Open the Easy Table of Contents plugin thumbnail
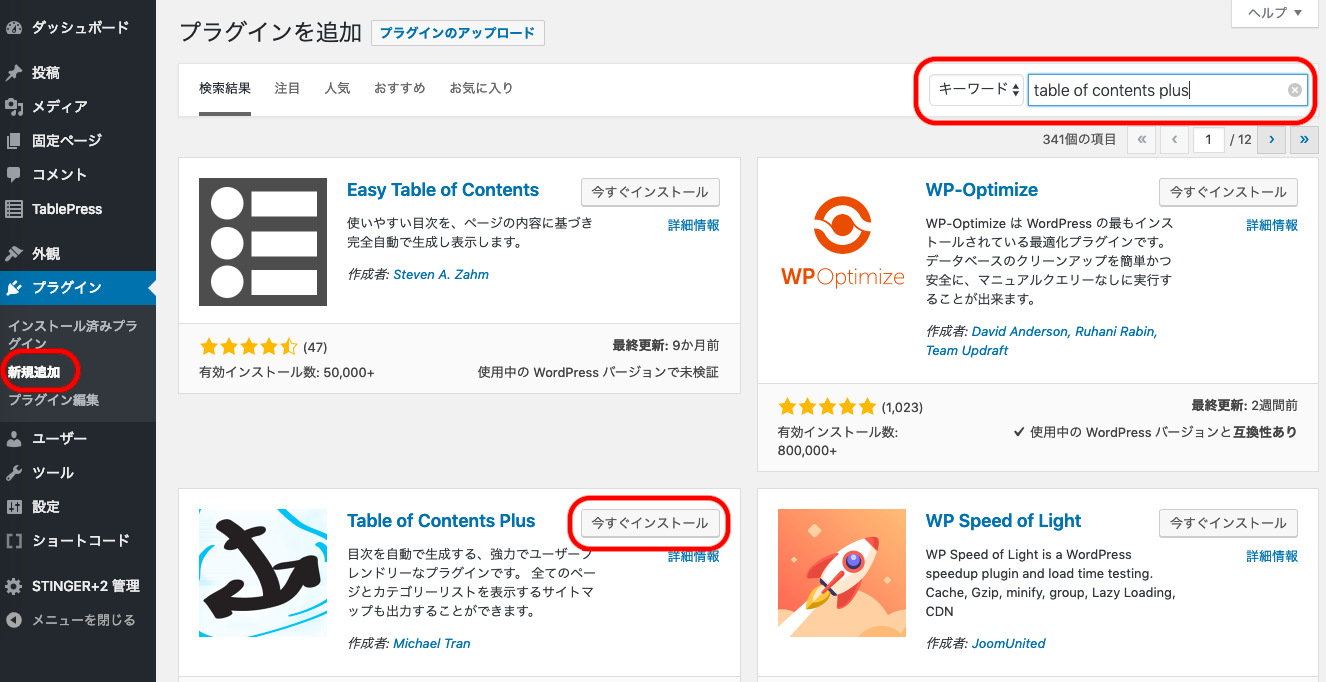Image resolution: width=1326 pixels, height=682 pixels. (263, 242)
